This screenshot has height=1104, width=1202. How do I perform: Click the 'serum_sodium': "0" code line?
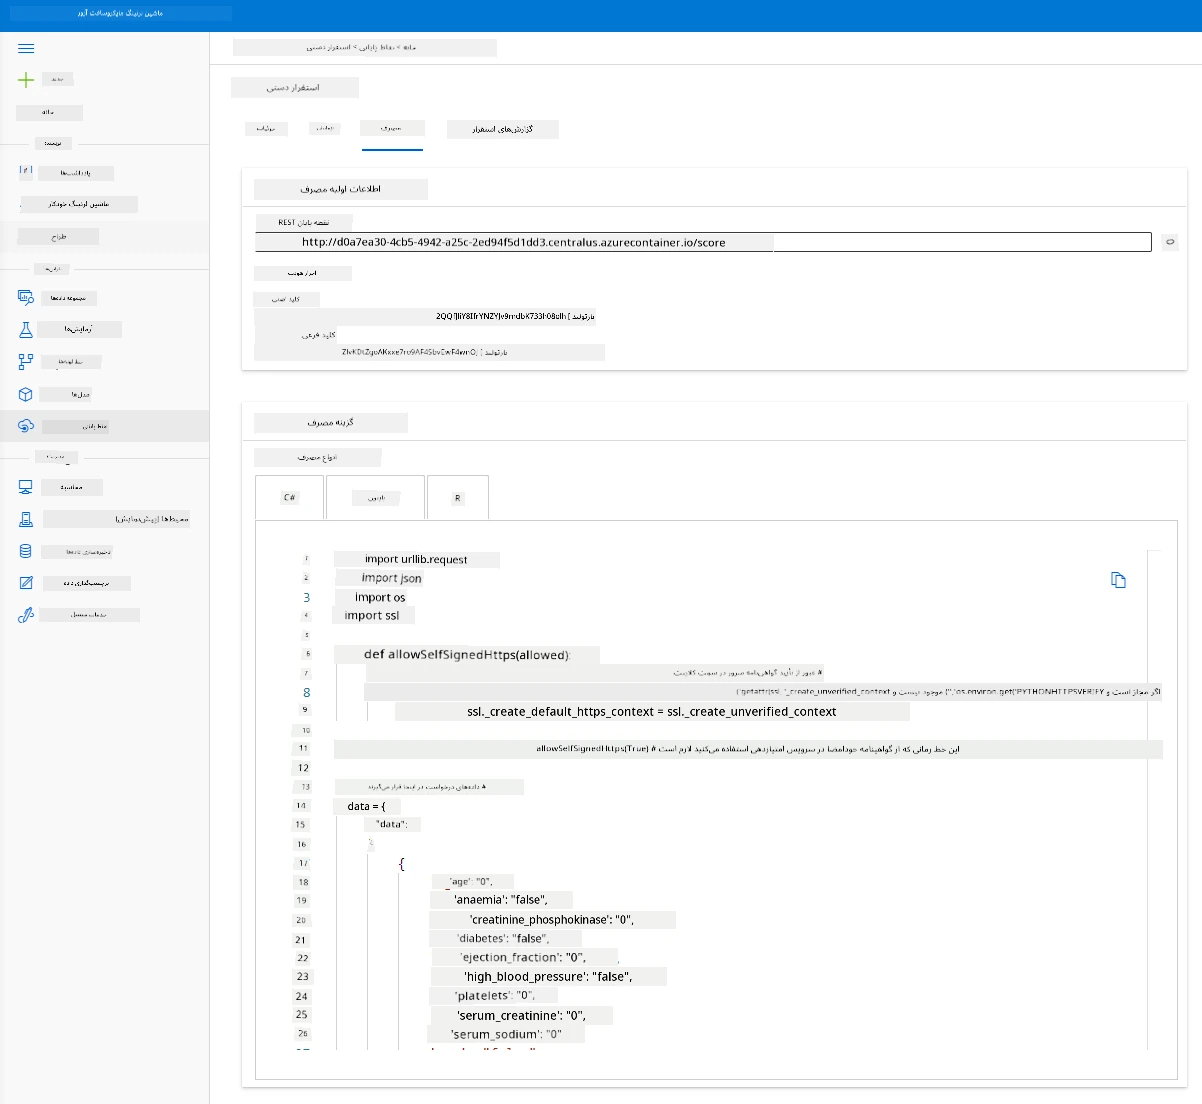[x=506, y=1034]
